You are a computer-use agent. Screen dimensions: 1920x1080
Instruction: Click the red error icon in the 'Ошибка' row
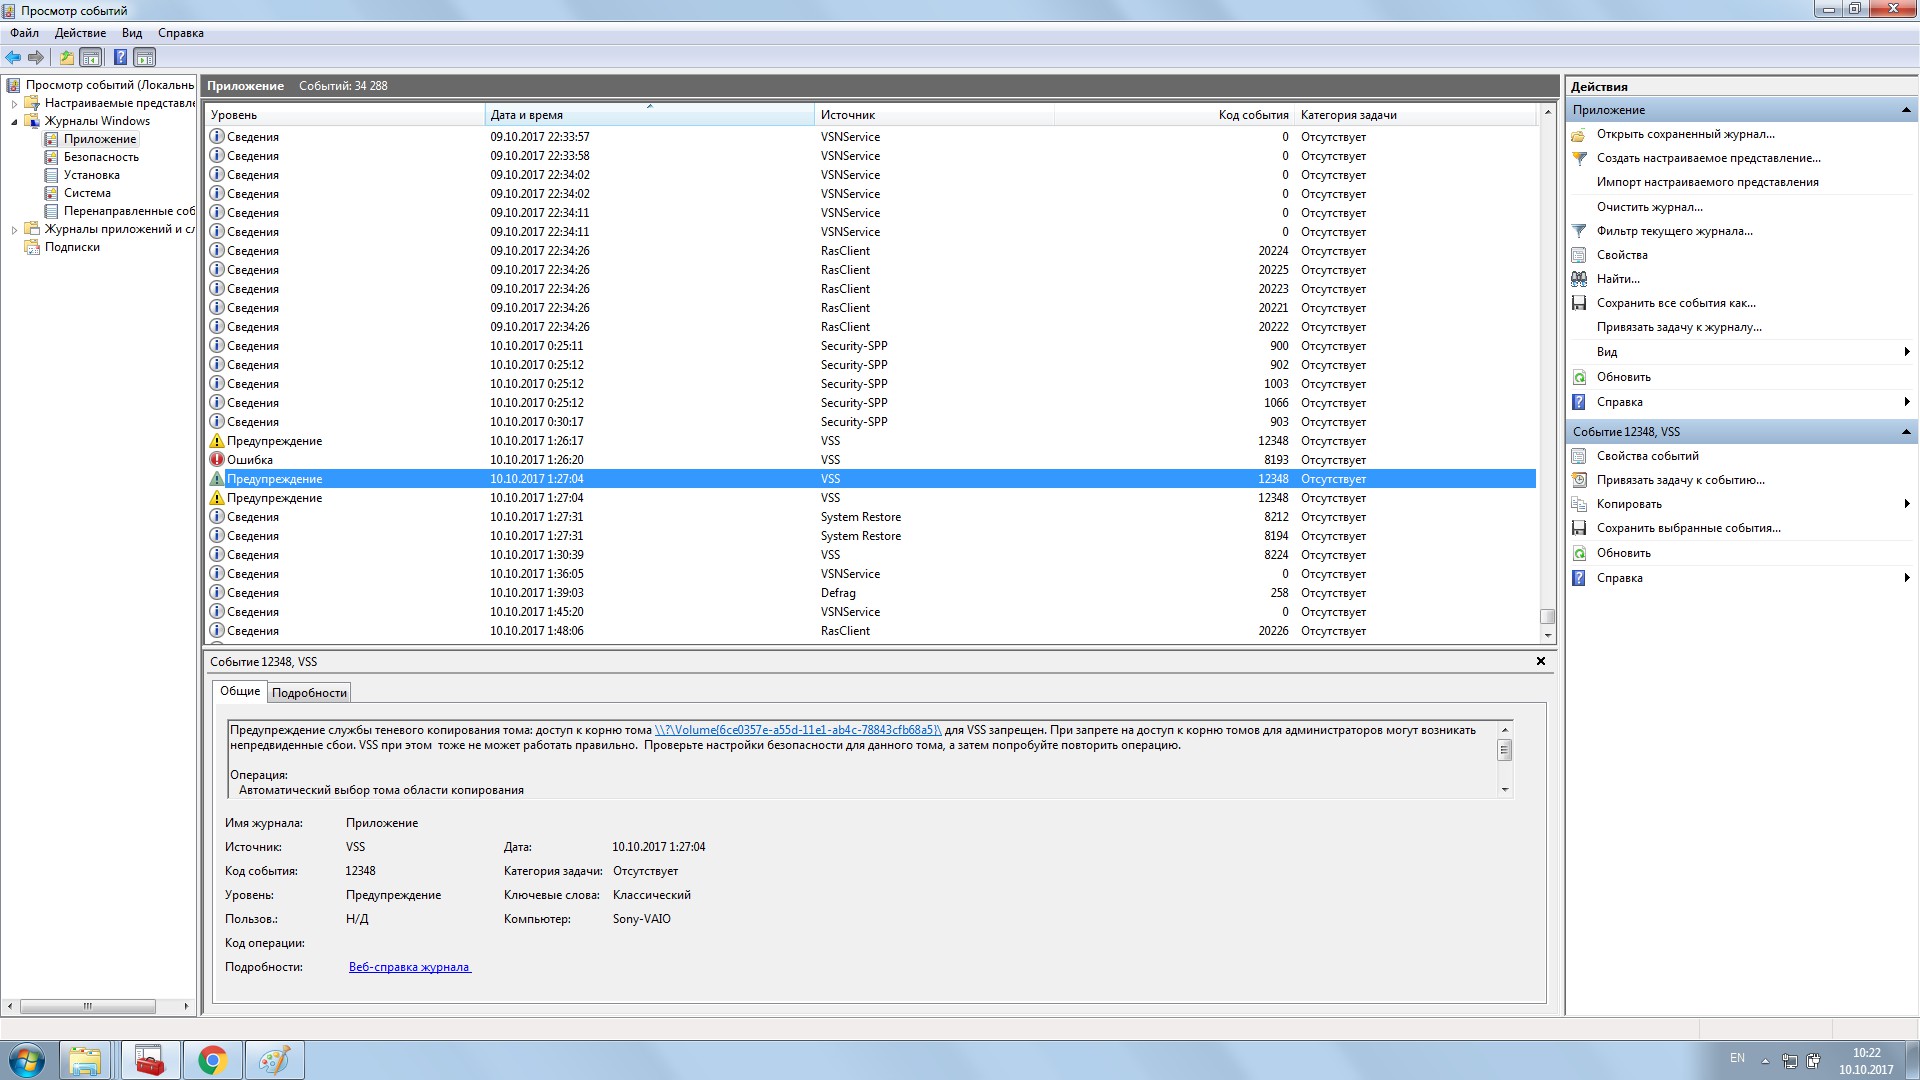click(x=216, y=460)
